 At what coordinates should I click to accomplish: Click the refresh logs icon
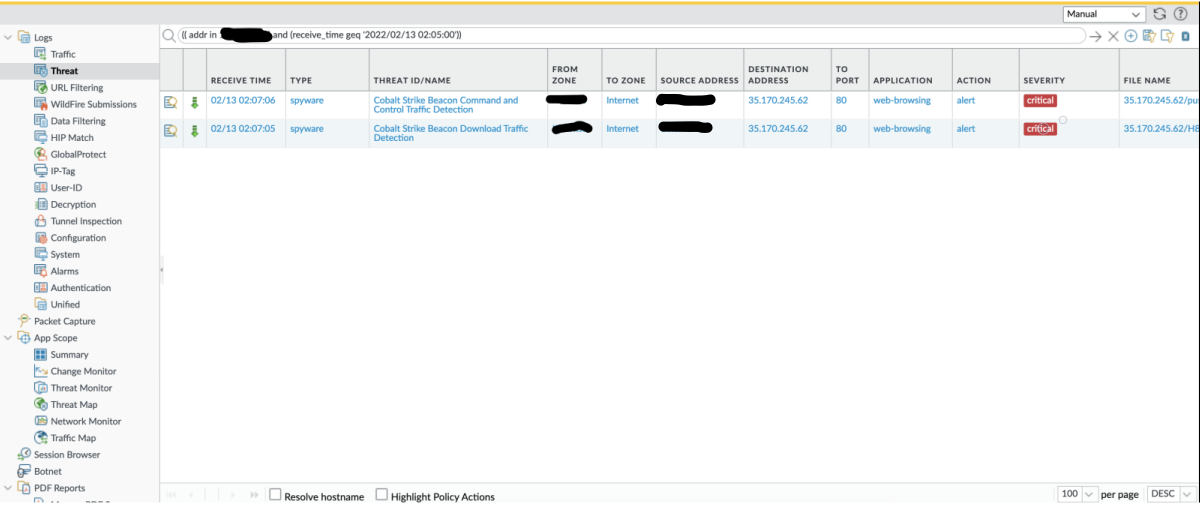1160,14
